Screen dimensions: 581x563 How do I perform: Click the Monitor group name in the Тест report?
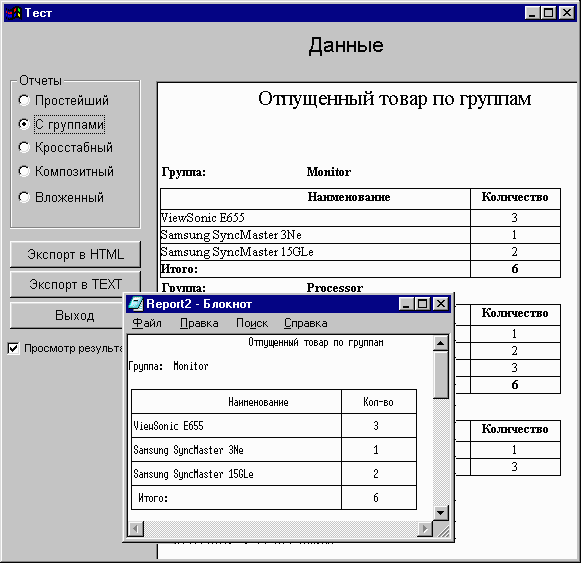(x=329, y=172)
